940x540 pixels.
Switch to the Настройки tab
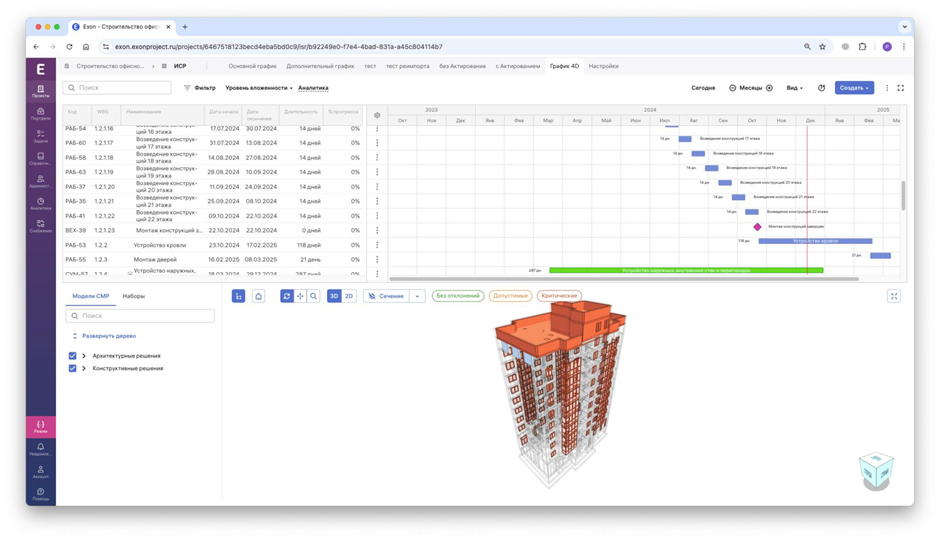(x=603, y=66)
